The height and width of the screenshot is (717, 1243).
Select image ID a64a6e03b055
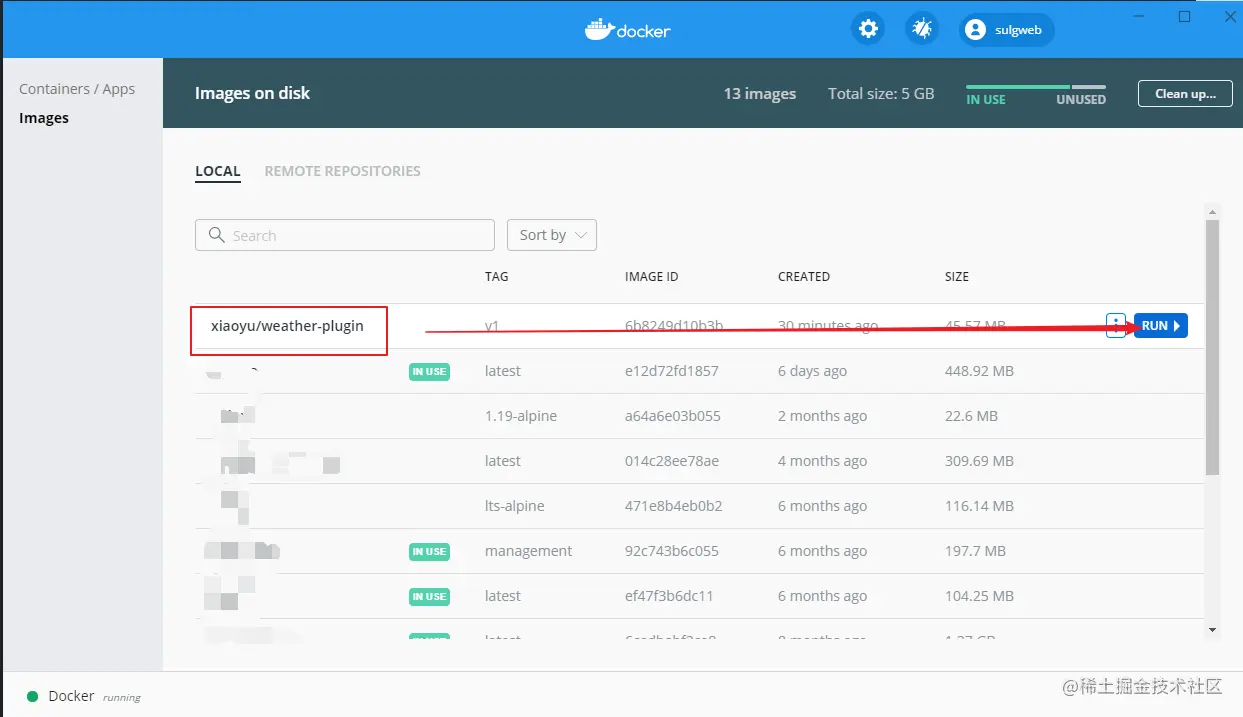point(673,416)
